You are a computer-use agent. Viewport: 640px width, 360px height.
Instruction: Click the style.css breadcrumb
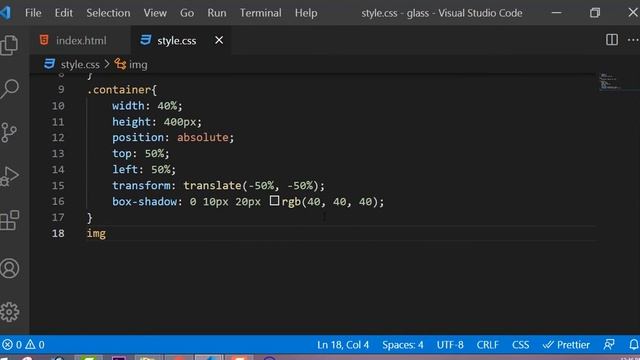point(72,64)
